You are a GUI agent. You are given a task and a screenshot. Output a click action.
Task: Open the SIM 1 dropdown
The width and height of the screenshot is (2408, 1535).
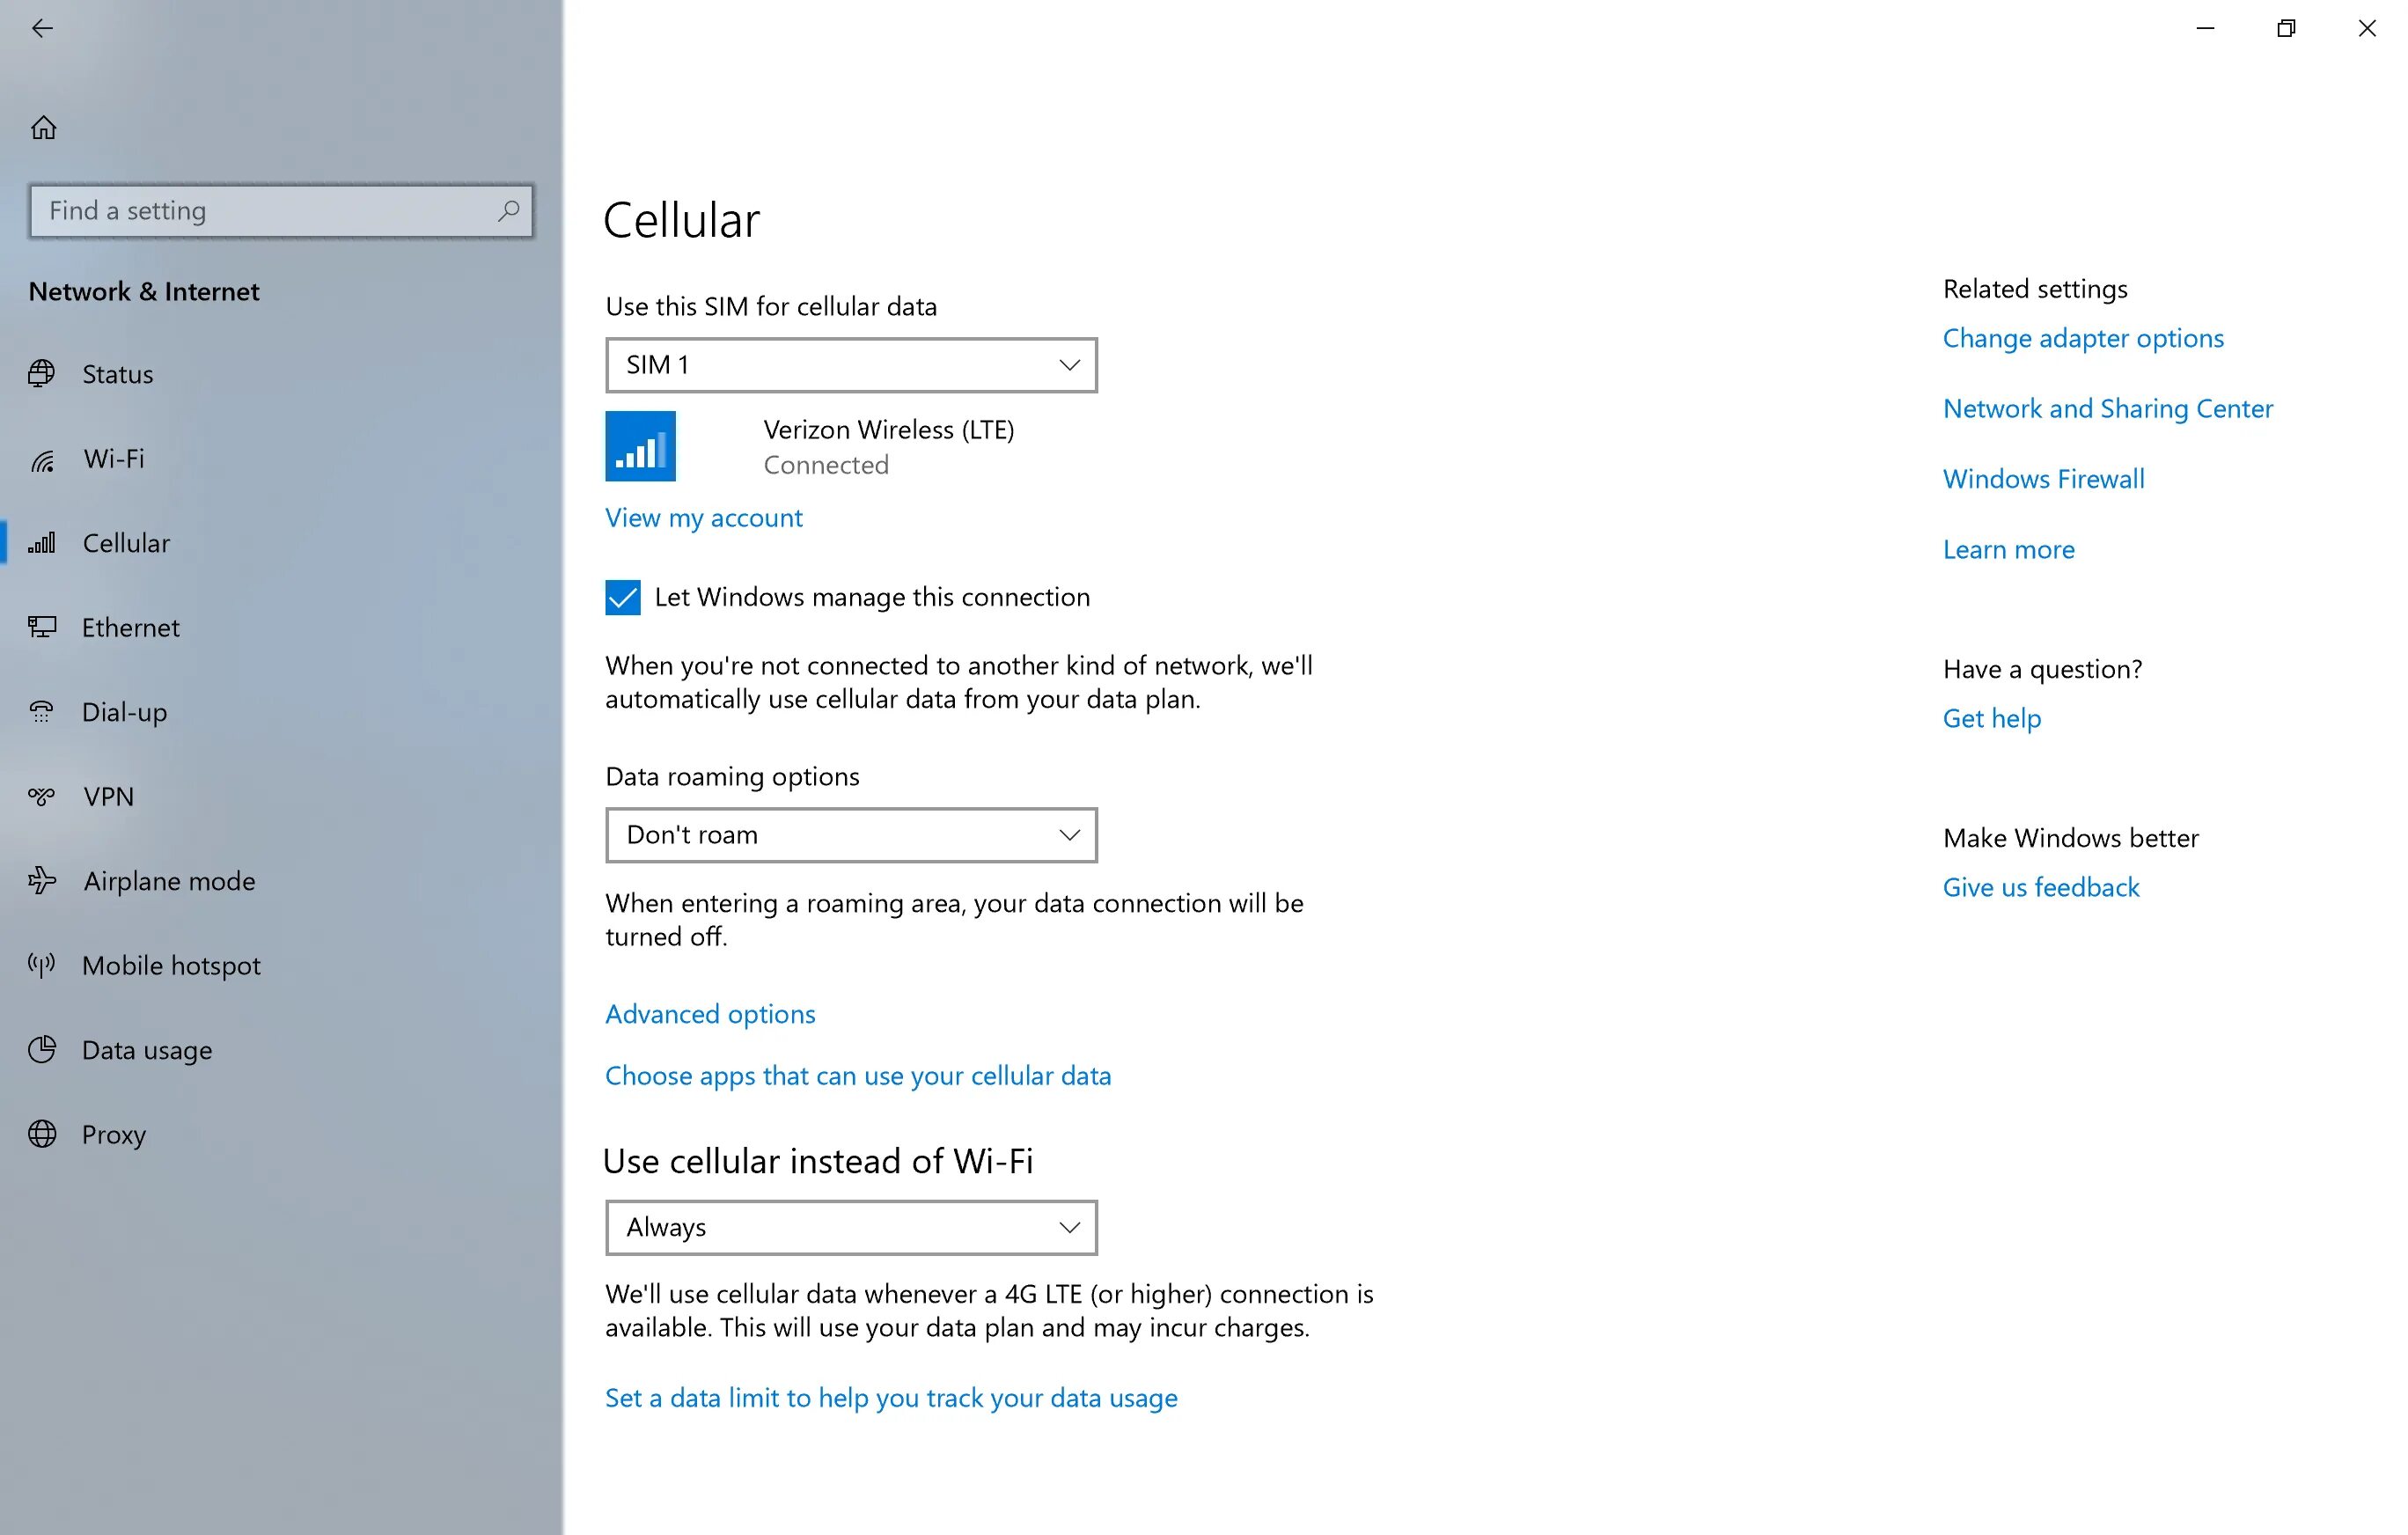pos(851,365)
